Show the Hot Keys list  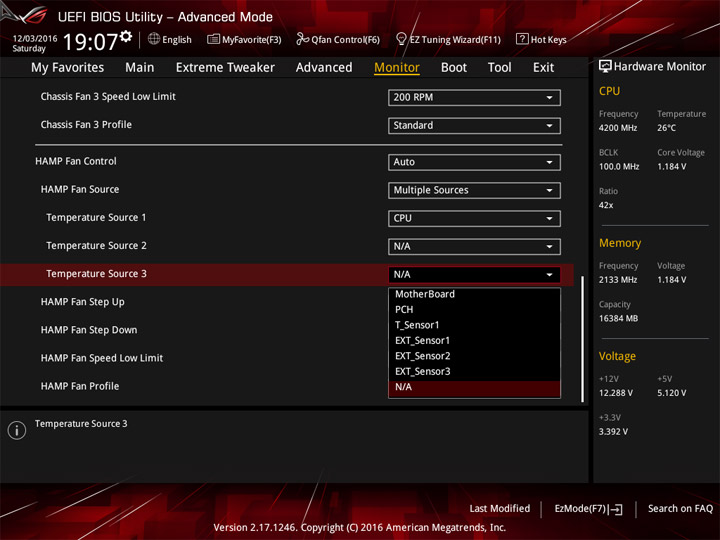pyautogui.click(x=541, y=39)
